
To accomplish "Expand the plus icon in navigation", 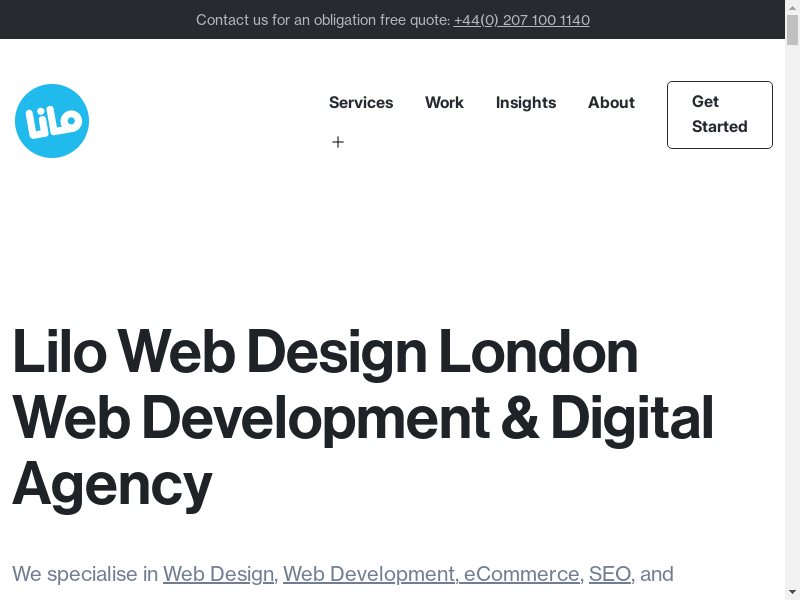I will coord(338,142).
